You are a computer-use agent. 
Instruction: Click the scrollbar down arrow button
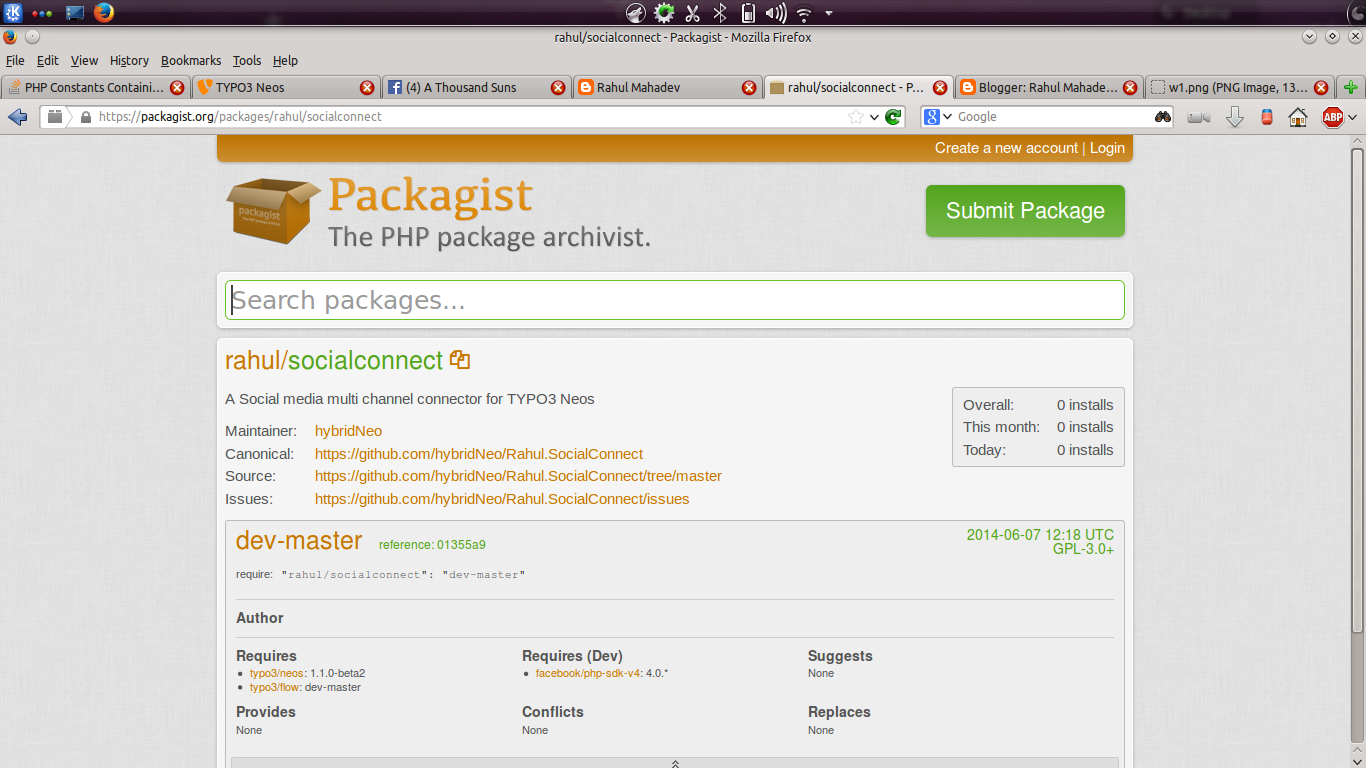[1357, 760]
